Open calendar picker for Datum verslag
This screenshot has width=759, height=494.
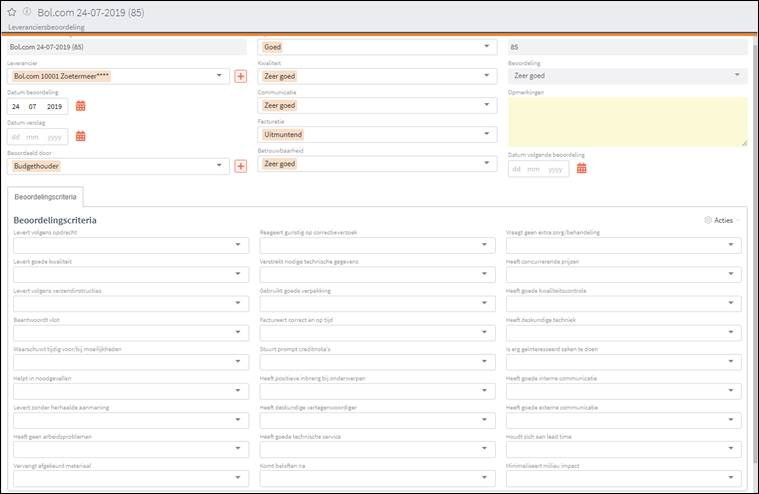pyautogui.click(x=81, y=136)
